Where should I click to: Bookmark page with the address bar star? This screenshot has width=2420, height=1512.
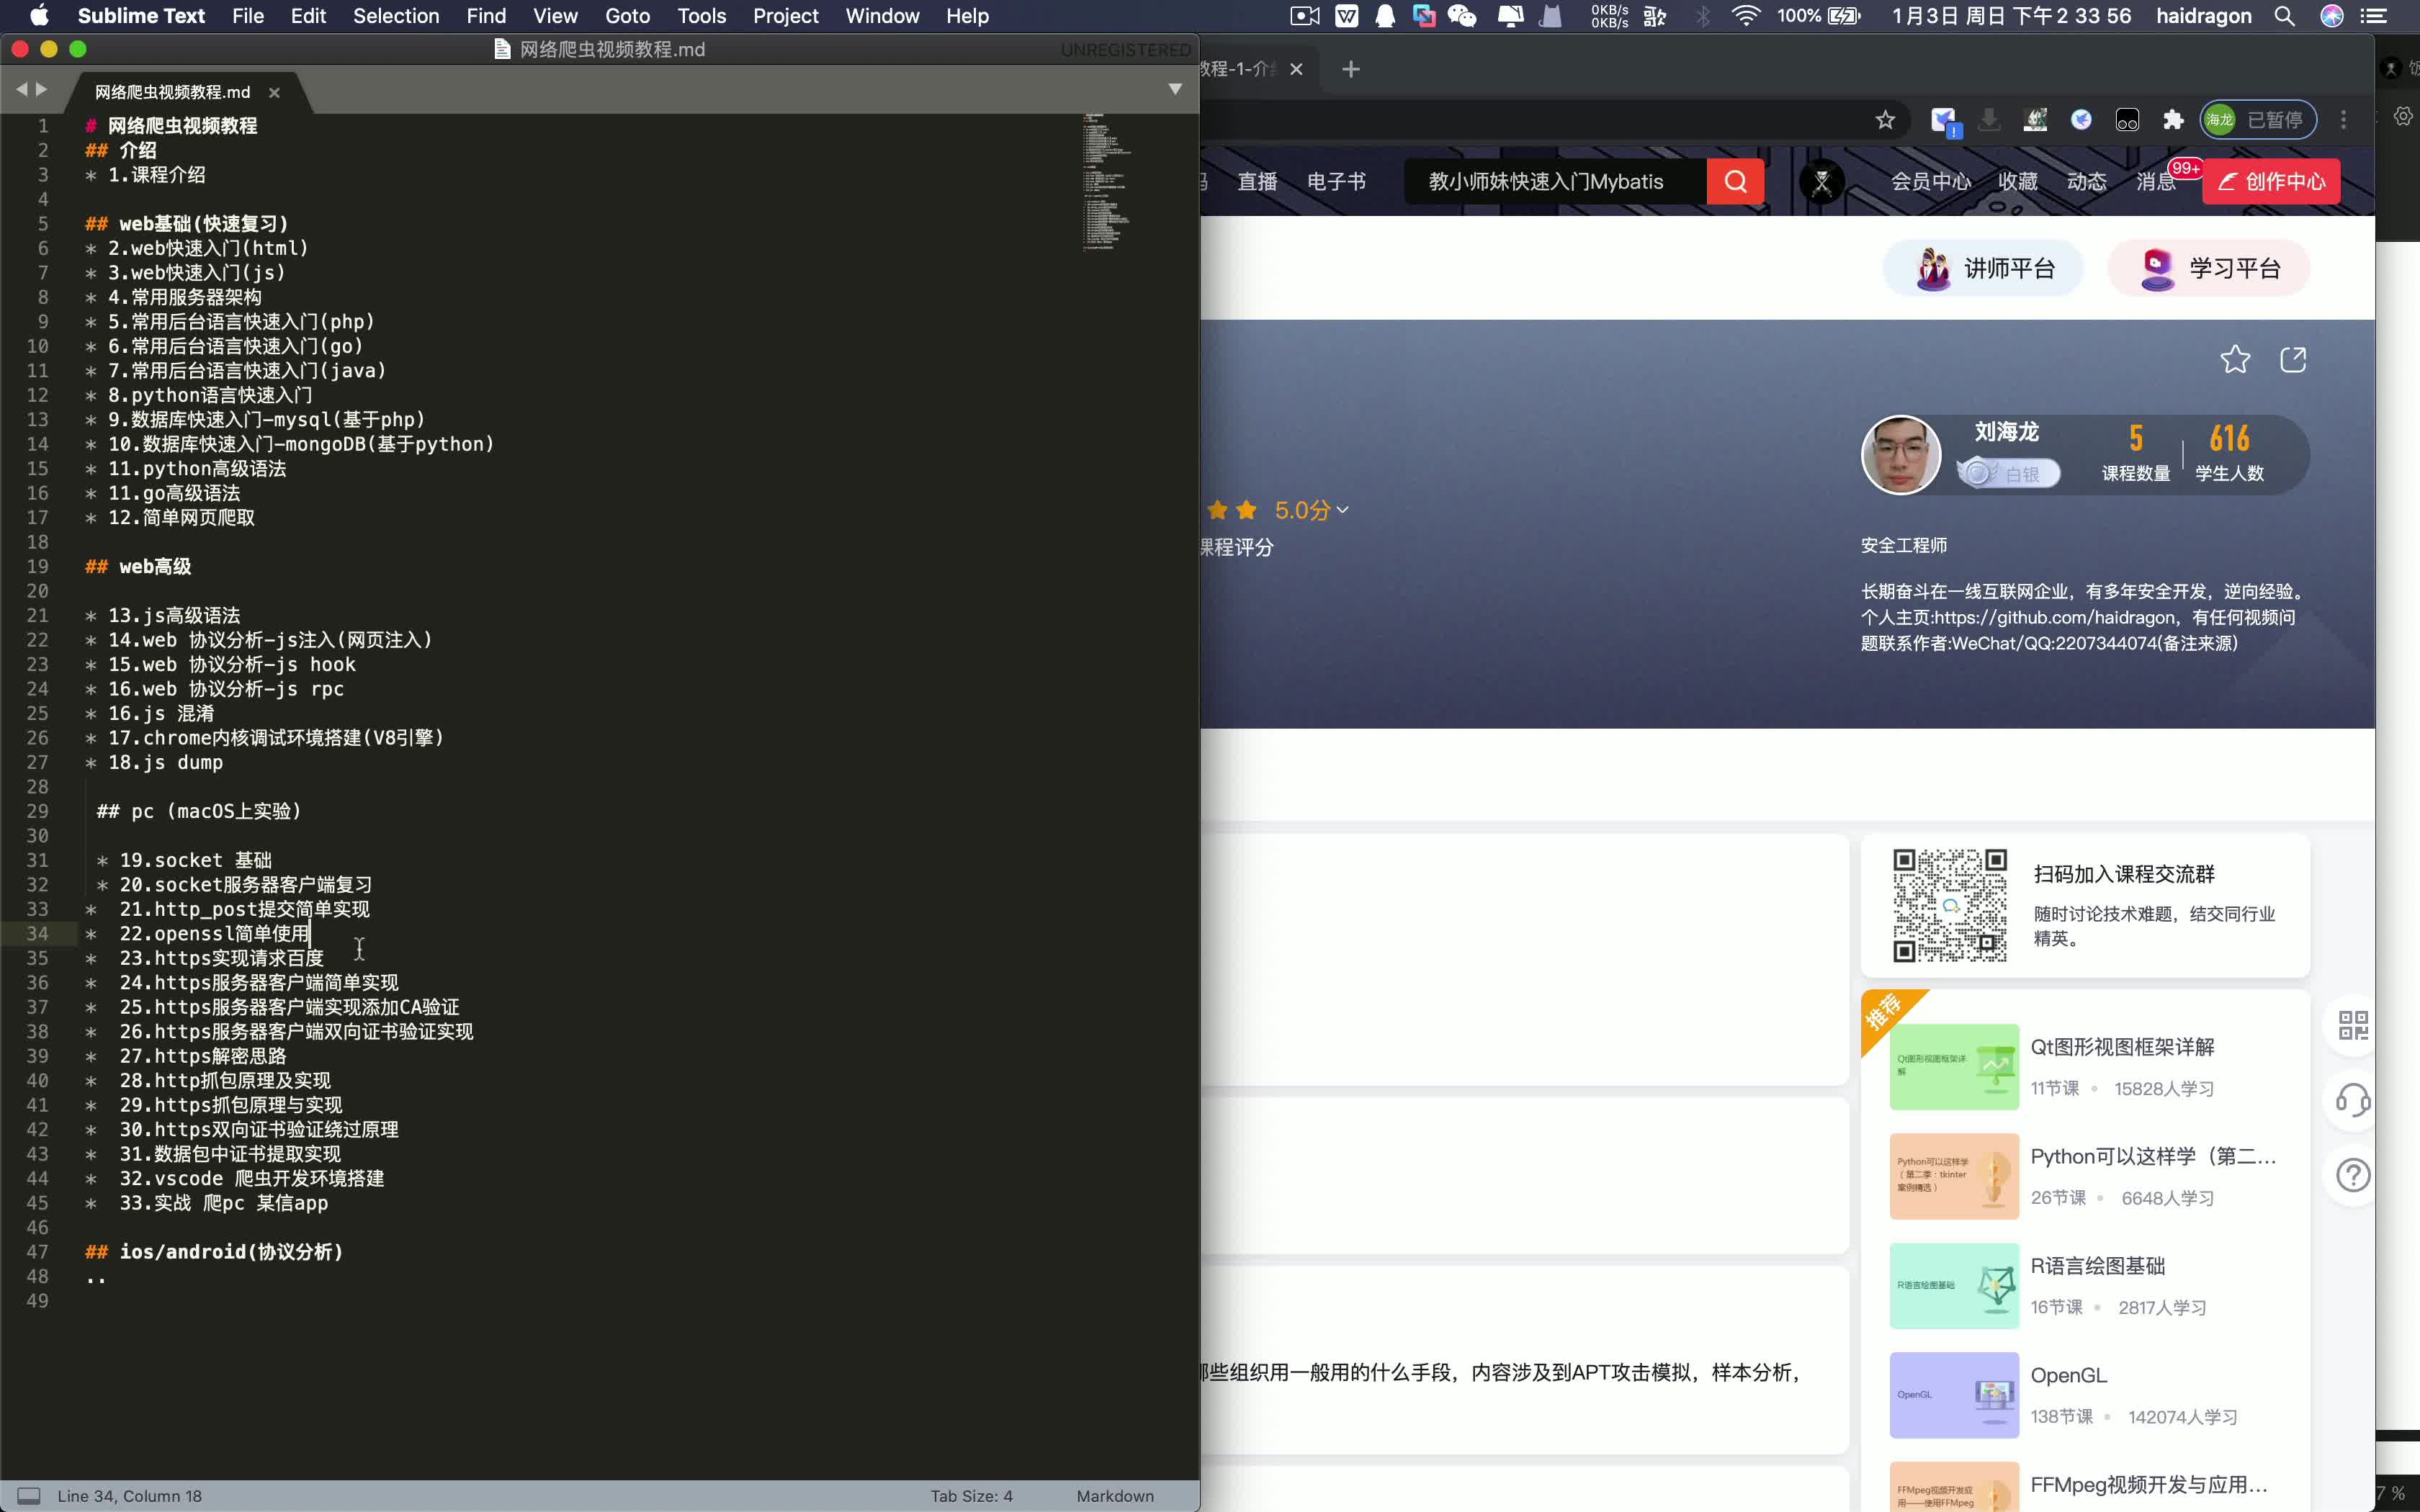pyautogui.click(x=1885, y=120)
